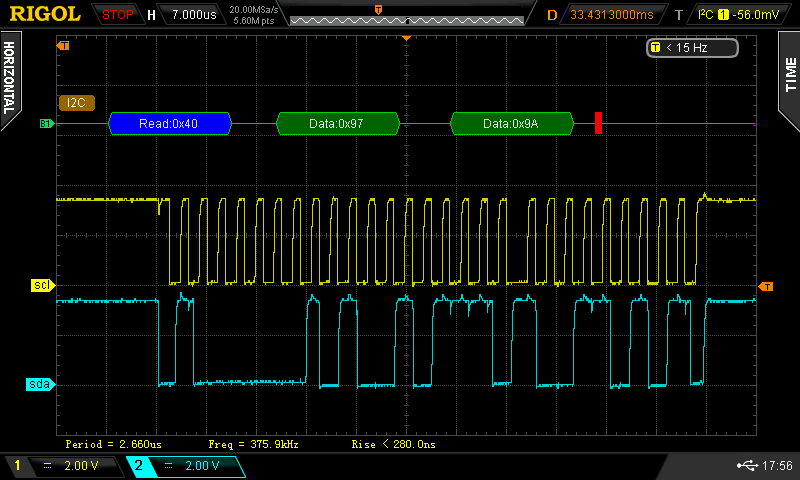Click the red stop-condition marker on bus
Viewport: 800px width, 480px height.
coord(598,123)
